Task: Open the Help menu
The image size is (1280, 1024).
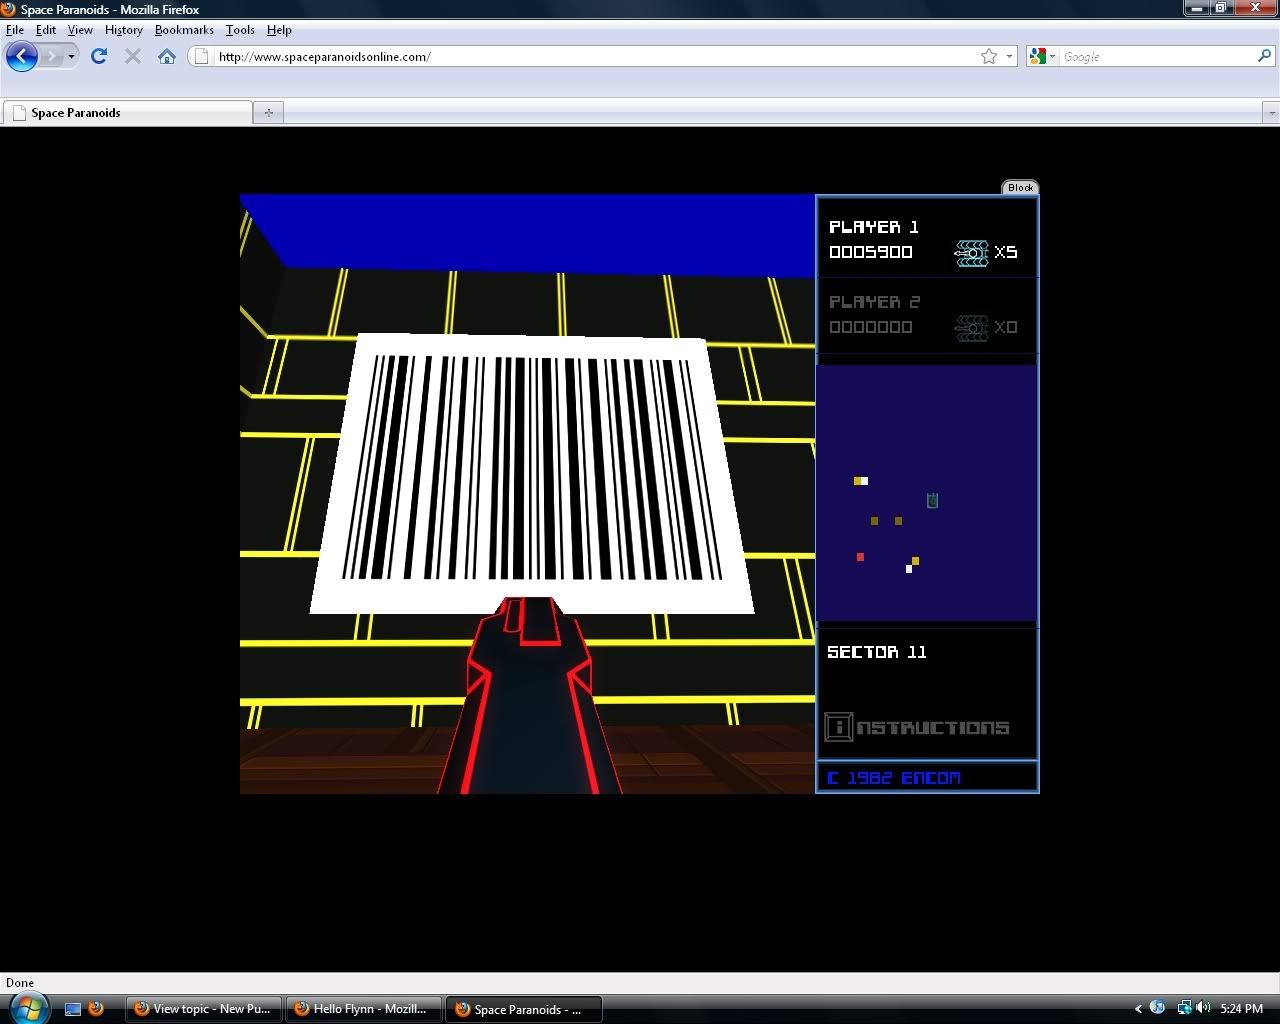Action: (x=279, y=30)
